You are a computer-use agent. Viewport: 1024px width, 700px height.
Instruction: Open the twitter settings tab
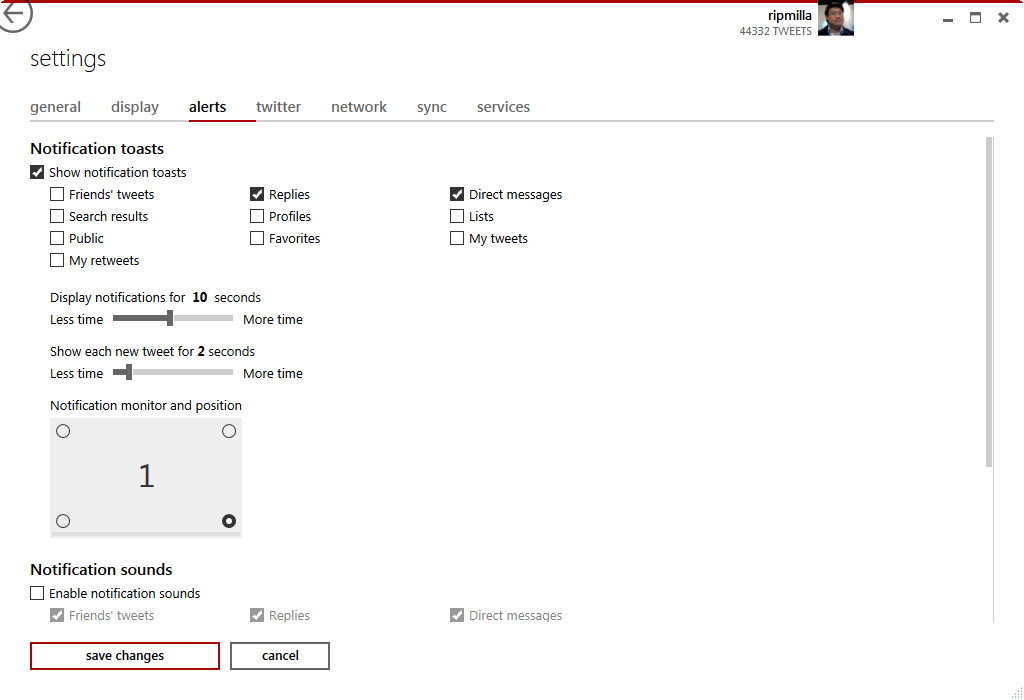click(278, 107)
